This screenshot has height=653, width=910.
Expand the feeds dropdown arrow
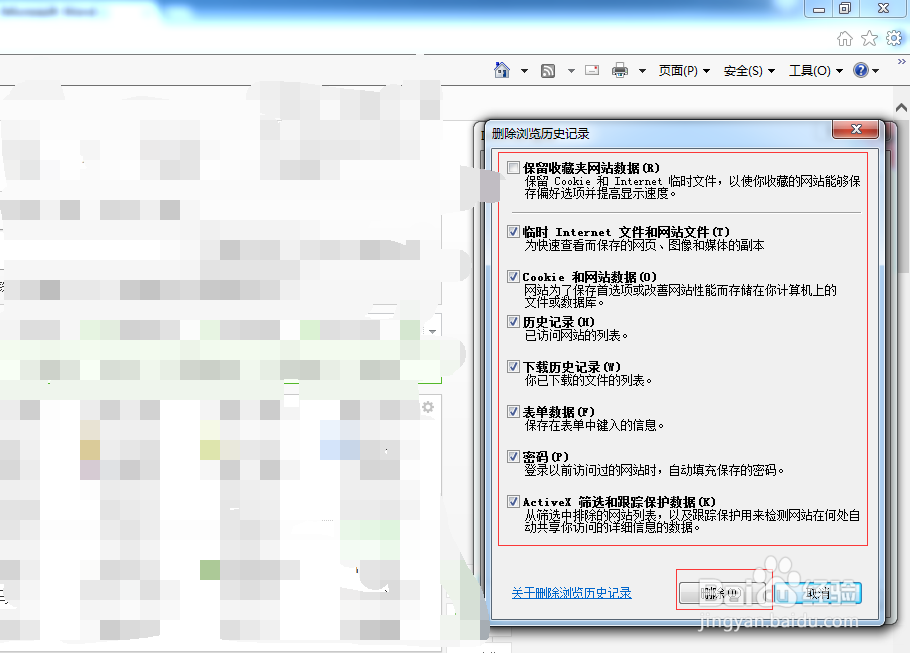(571, 71)
